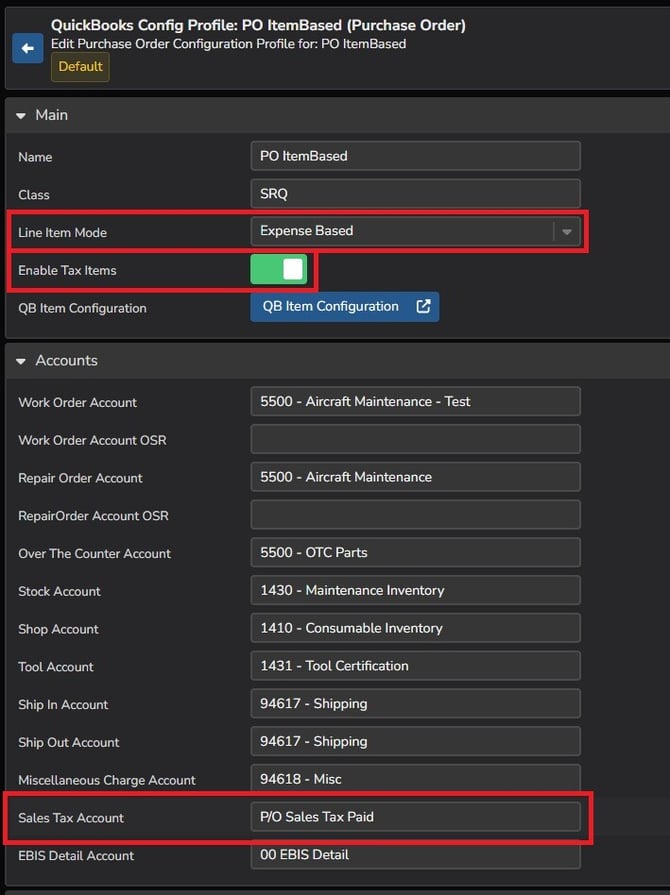Click Over The Counter Account field

[415, 553]
